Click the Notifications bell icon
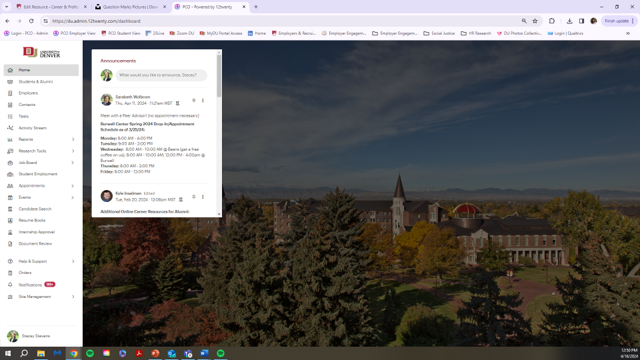Viewport: 640px width, 360px height. pos(10,284)
